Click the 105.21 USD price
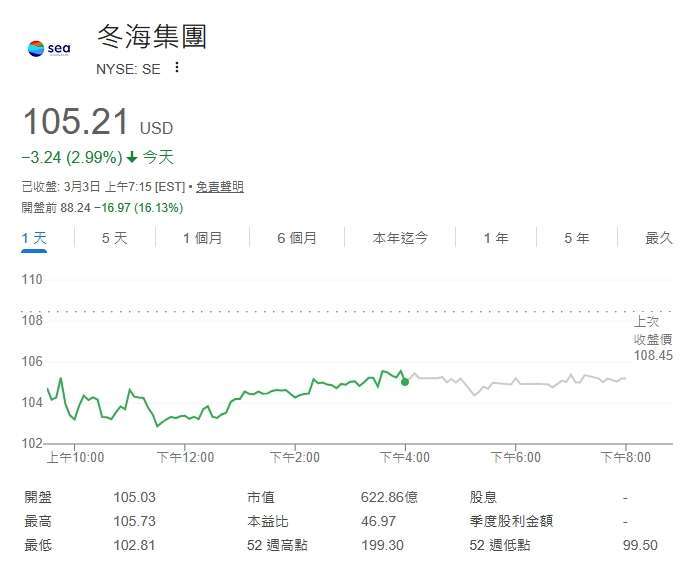This screenshot has width=689, height=567. point(78,123)
